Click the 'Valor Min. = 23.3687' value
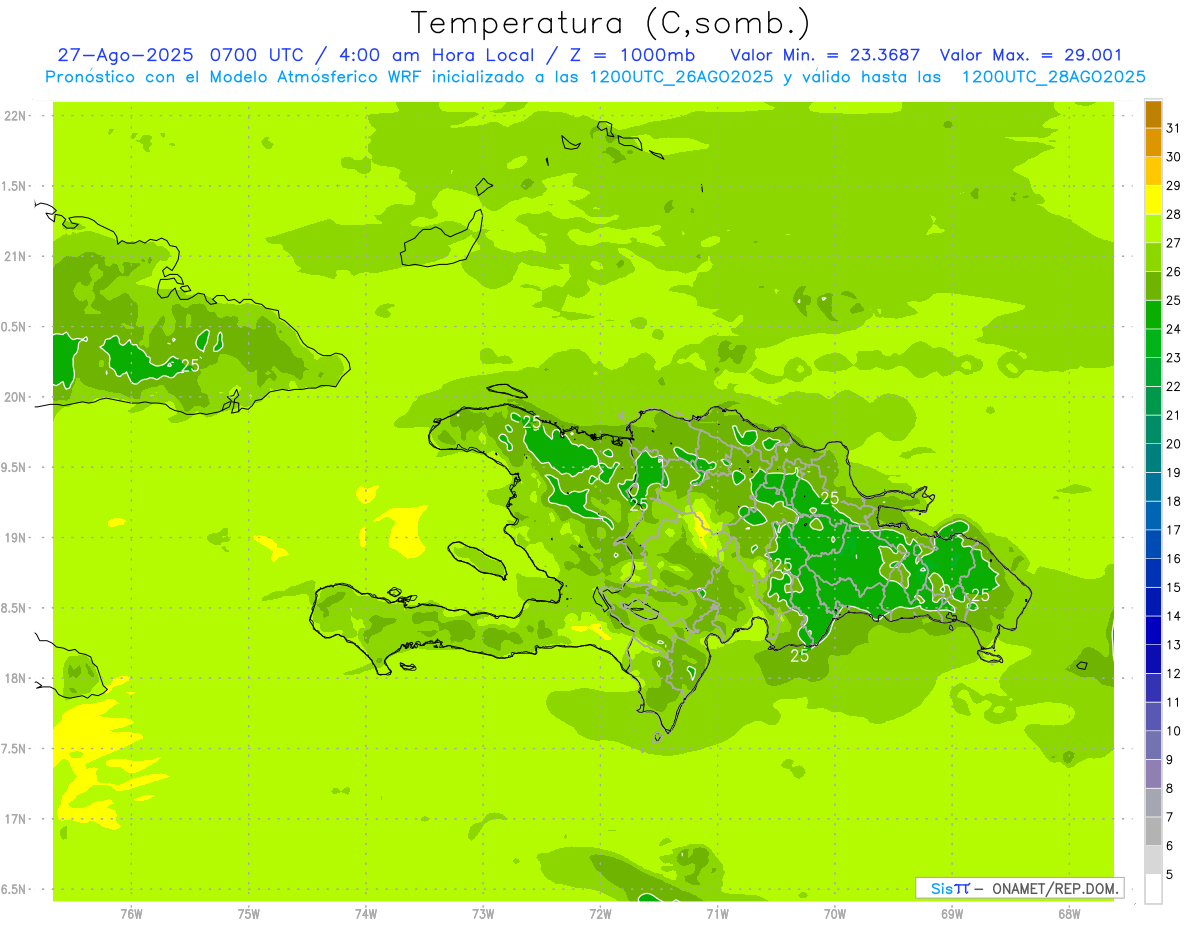Viewport: 1200px width, 927px height. (825, 55)
